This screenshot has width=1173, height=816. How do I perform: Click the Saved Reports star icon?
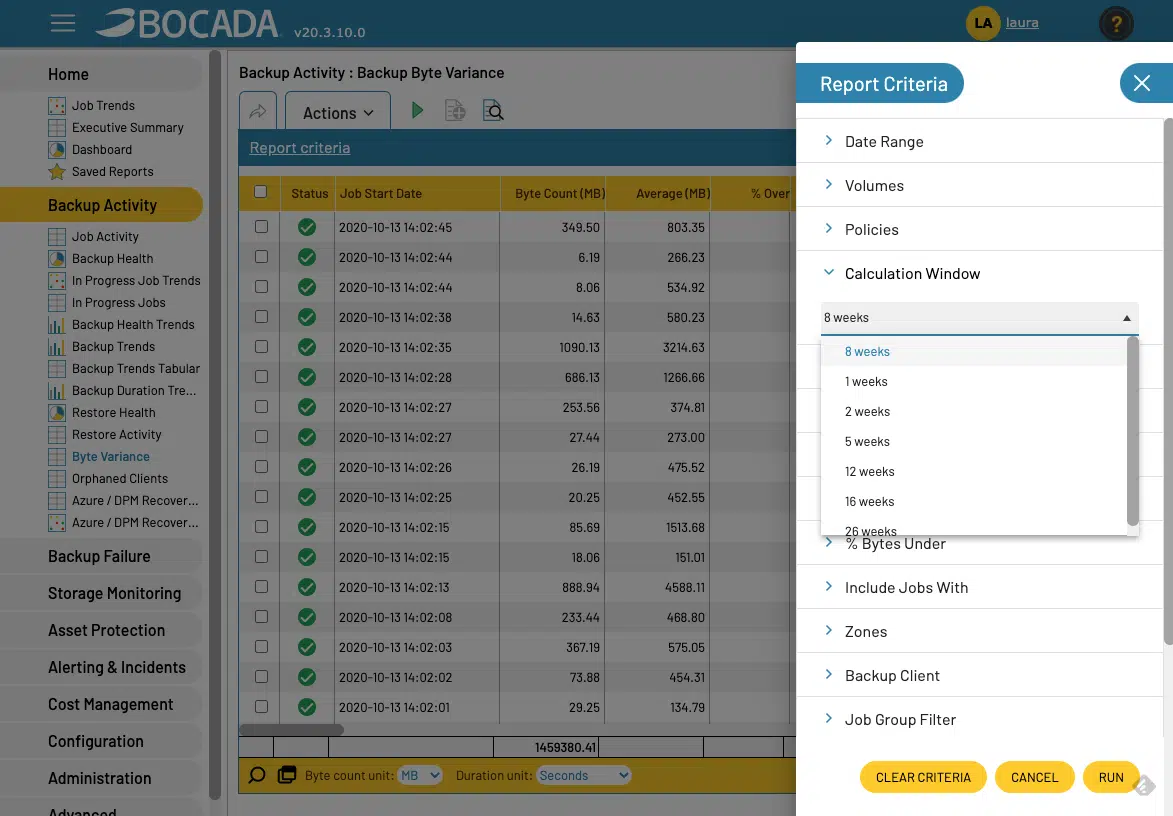click(x=57, y=171)
